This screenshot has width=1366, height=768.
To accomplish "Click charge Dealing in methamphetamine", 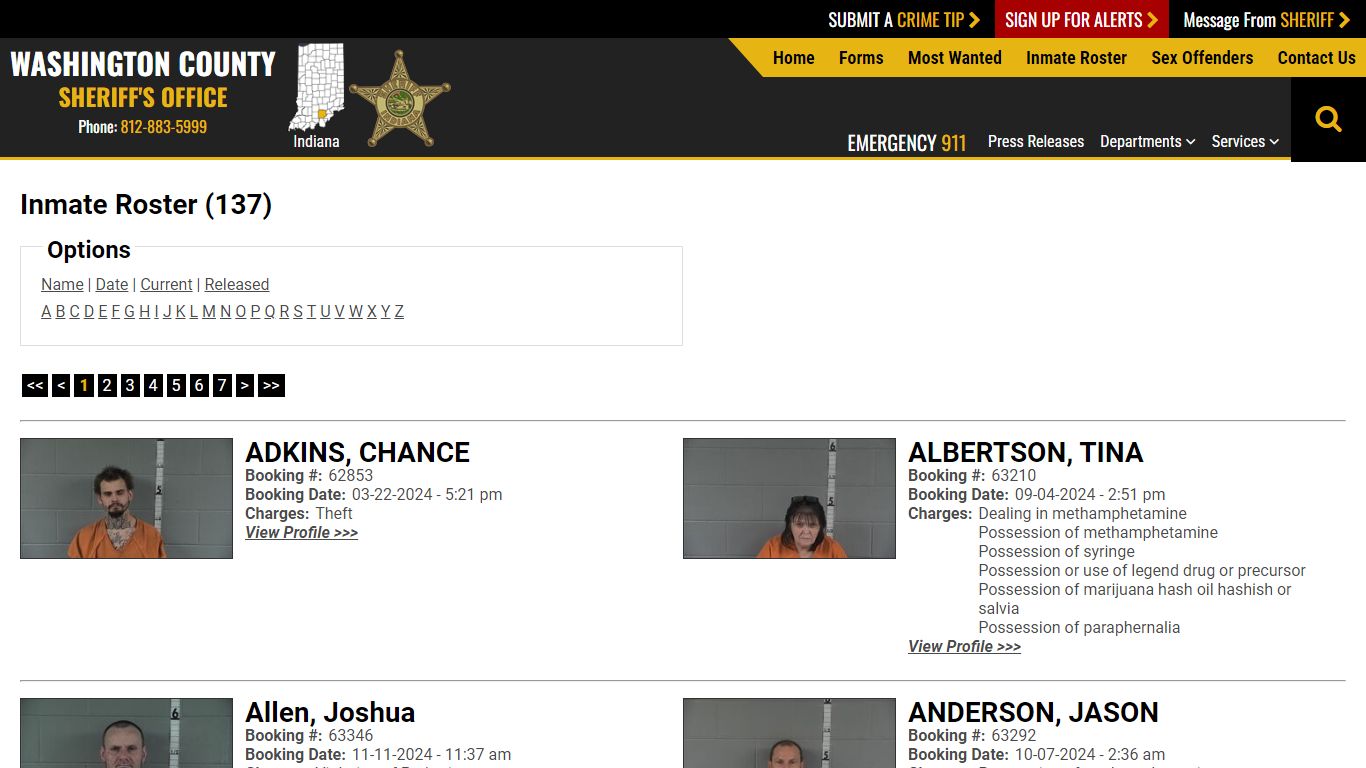I will point(1082,514).
